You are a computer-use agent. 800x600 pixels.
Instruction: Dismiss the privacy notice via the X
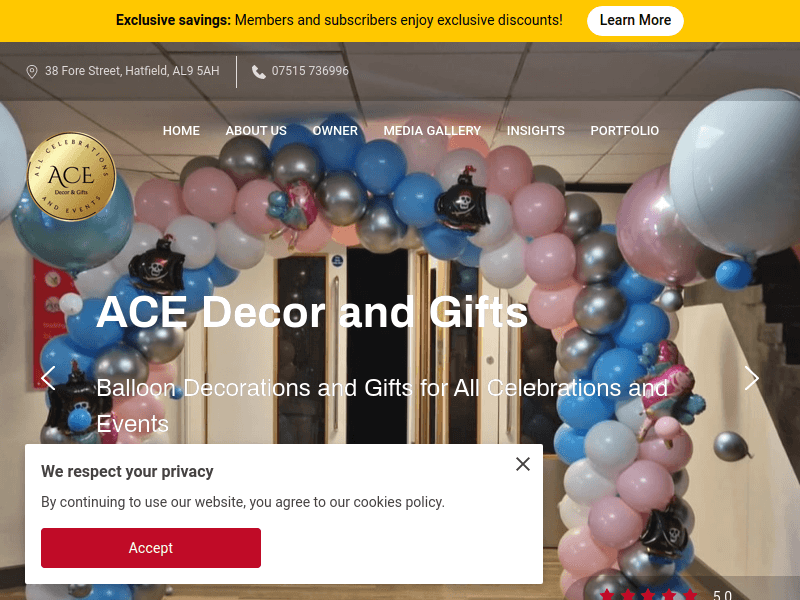(522, 464)
